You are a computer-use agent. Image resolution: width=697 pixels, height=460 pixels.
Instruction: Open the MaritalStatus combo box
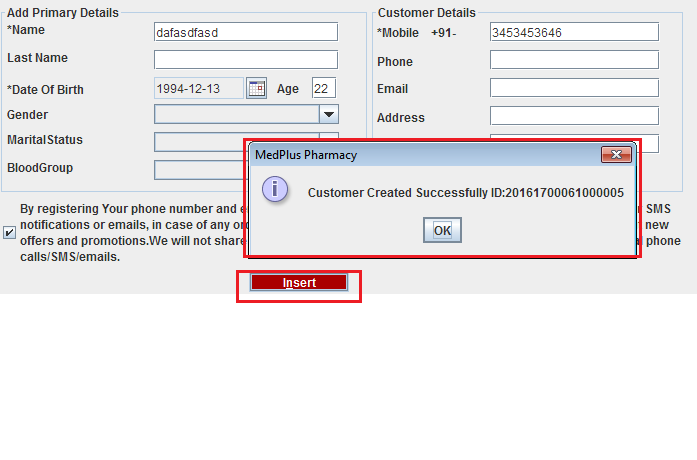(201, 142)
